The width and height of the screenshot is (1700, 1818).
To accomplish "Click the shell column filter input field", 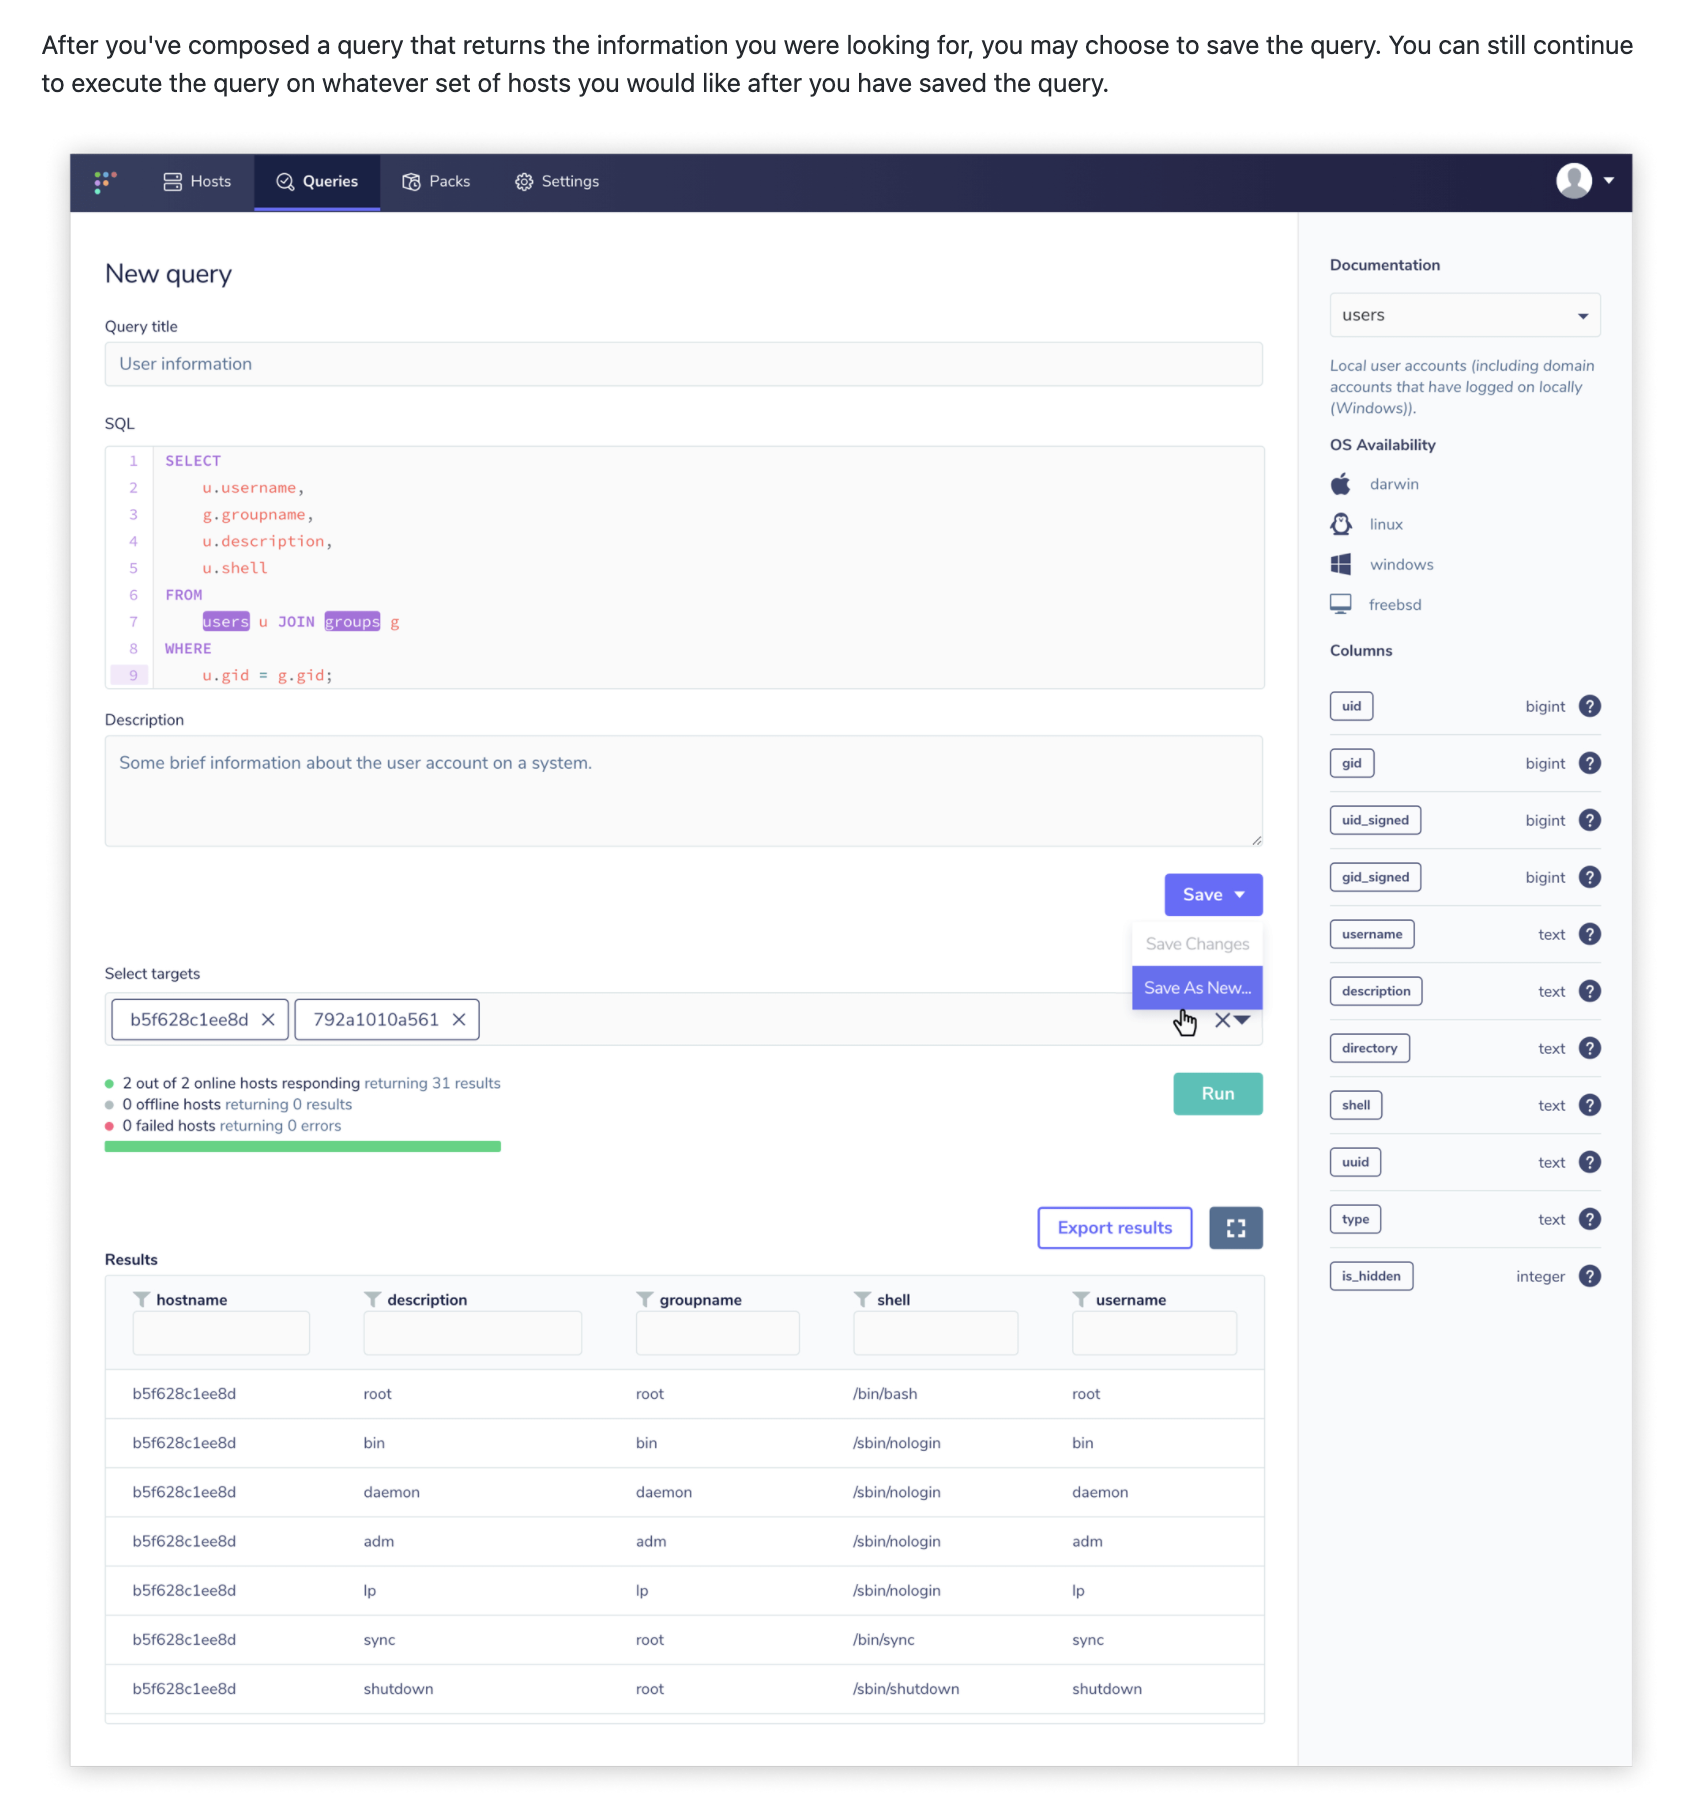I will click(935, 1332).
